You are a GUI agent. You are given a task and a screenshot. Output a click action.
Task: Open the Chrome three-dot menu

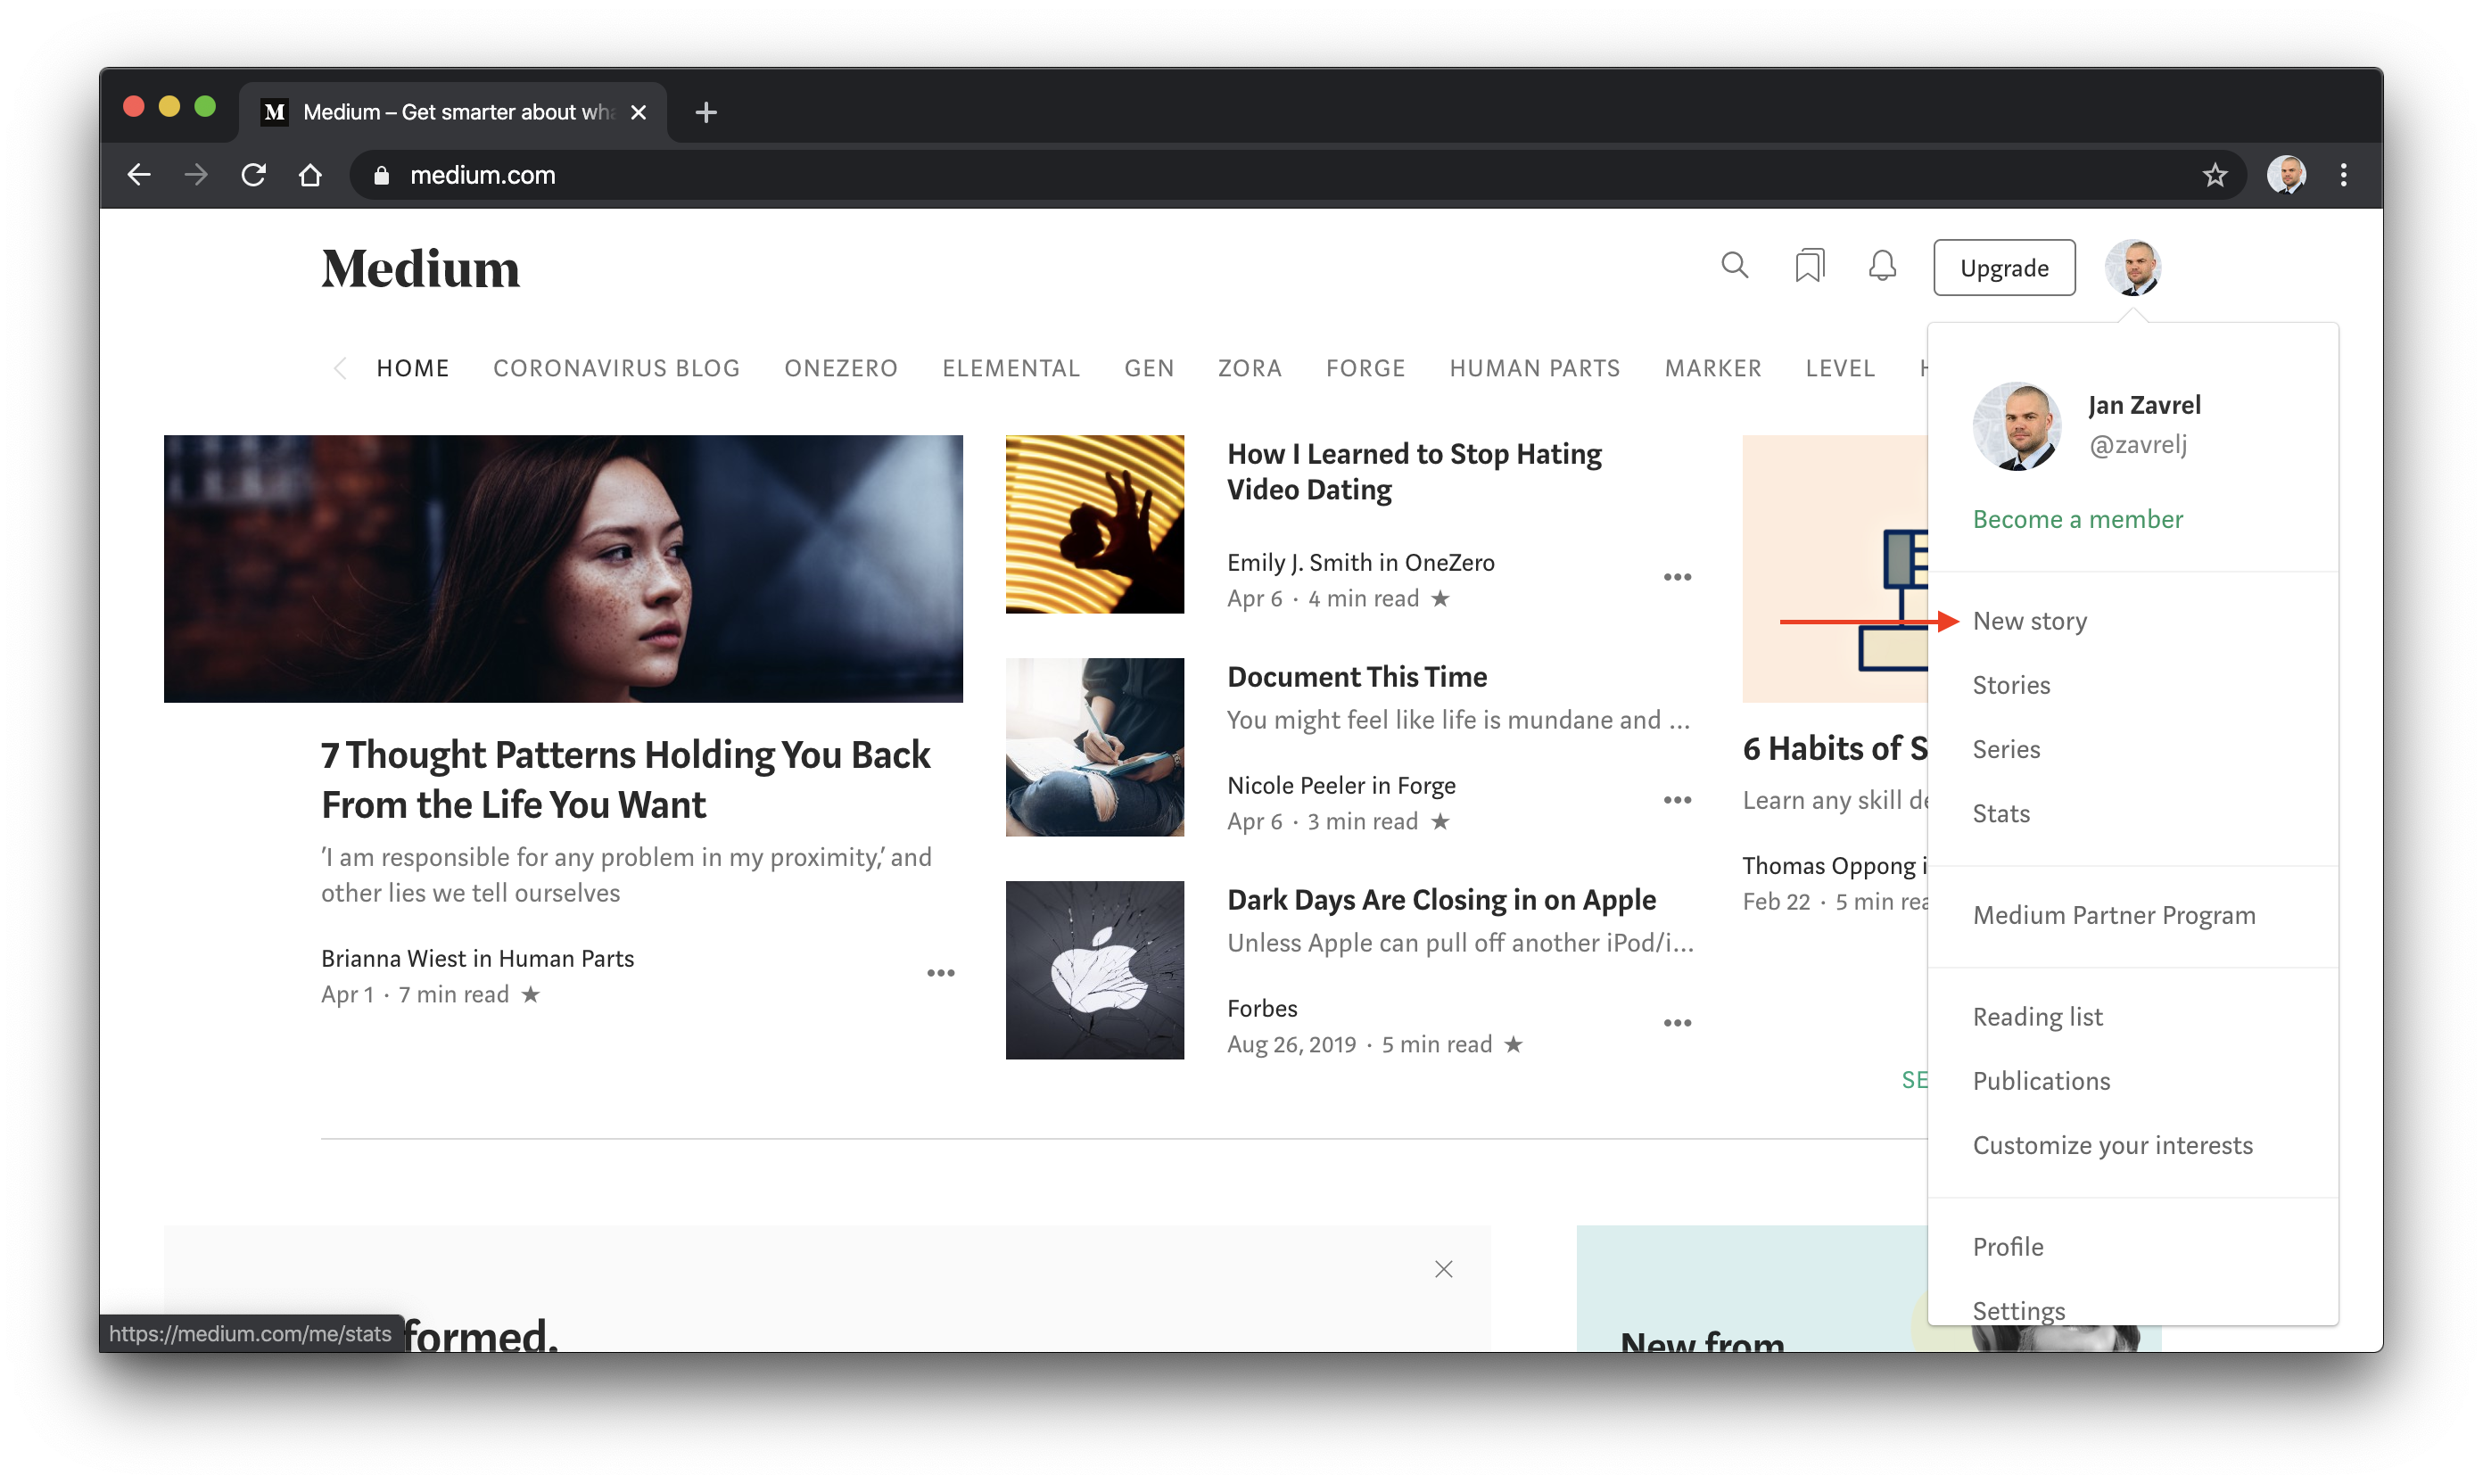click(x=2343, y=175)
